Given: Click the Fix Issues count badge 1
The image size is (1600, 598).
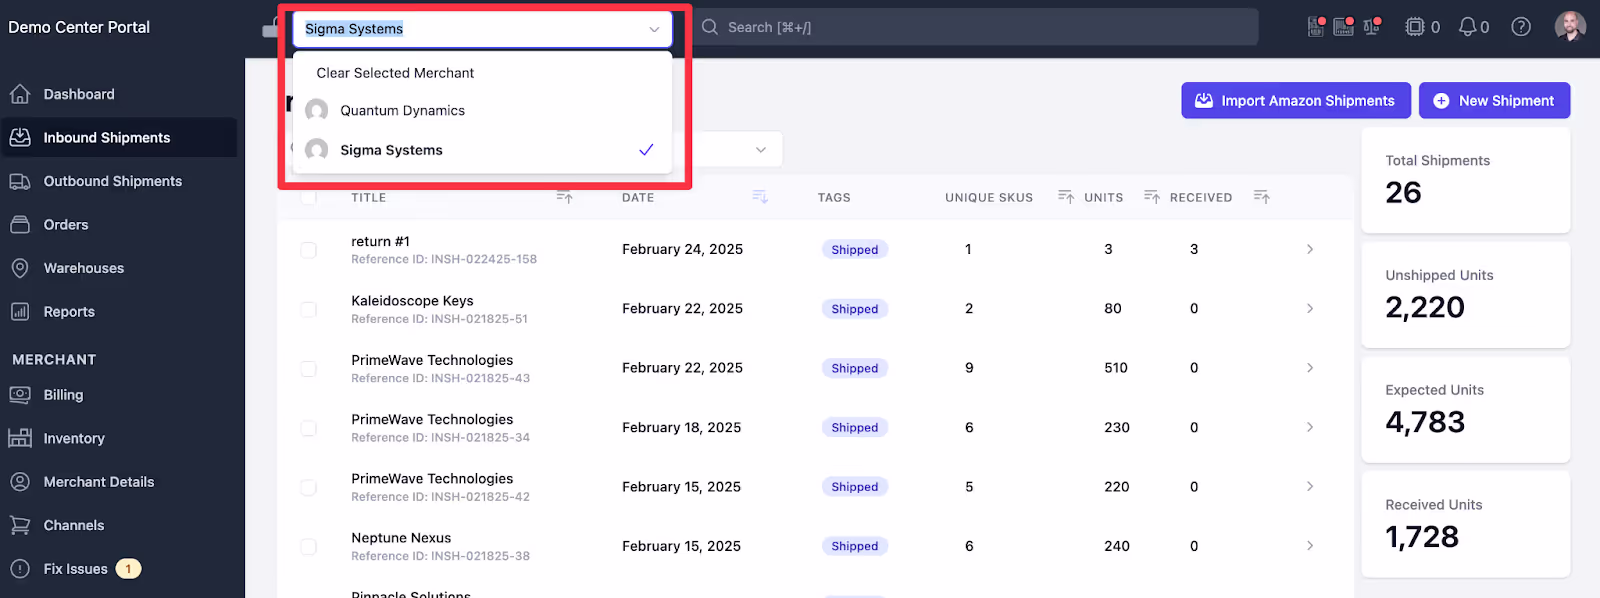Looking at the screenshot, I should (x=128, y=569).
